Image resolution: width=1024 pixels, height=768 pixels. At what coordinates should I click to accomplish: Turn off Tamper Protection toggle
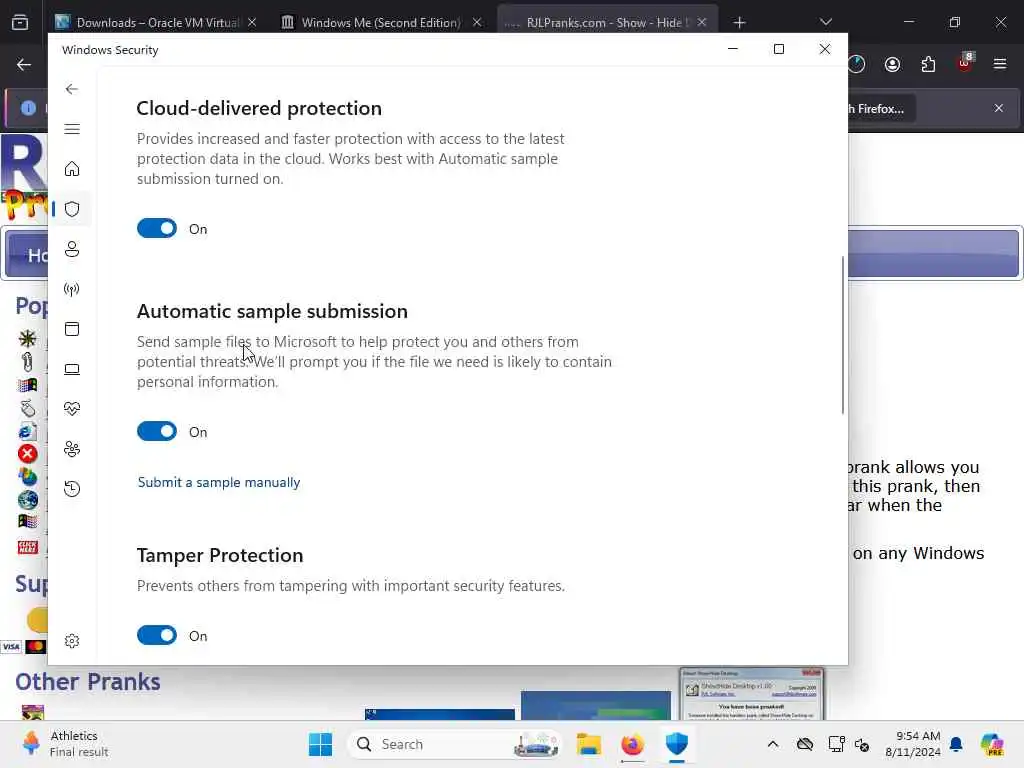[157, 635]
